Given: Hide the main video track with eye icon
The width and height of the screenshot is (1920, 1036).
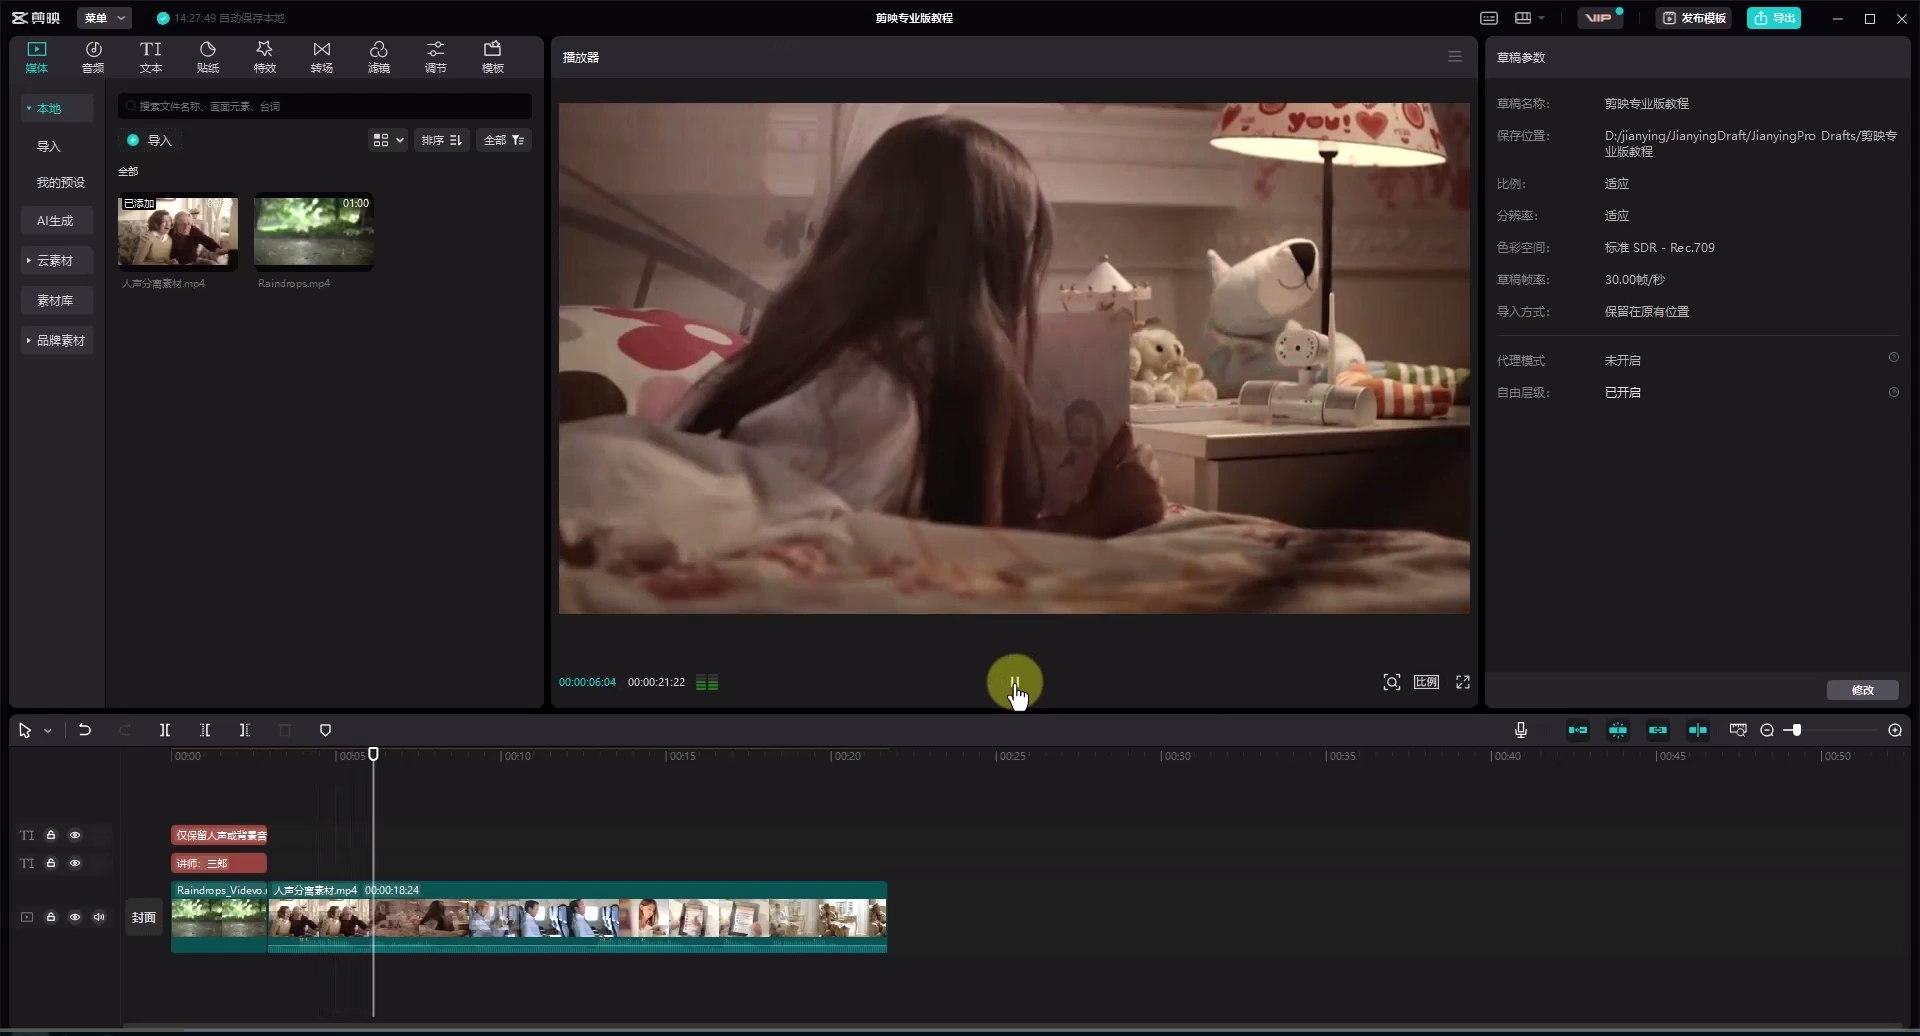Looking at the screenshot, I should coord(75,917).
